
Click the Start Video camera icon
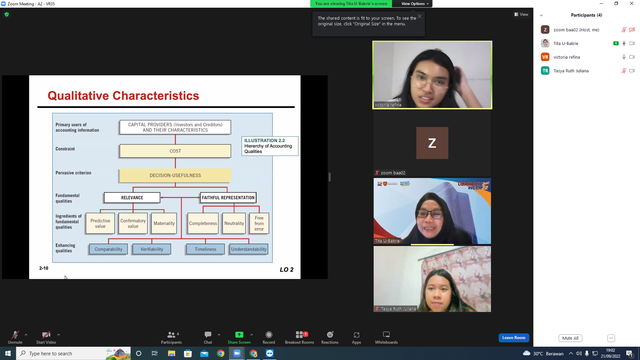46,335
